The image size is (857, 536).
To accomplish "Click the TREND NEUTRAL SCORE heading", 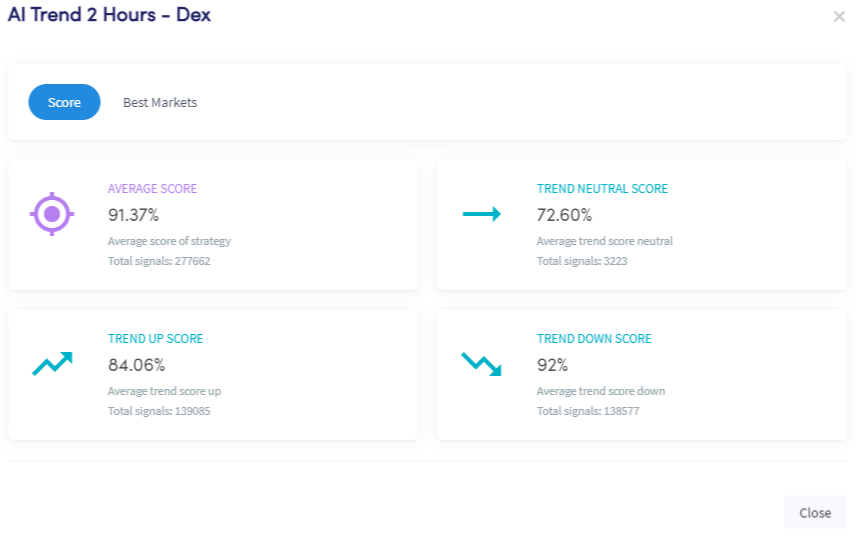I will [x=602, y=189].
